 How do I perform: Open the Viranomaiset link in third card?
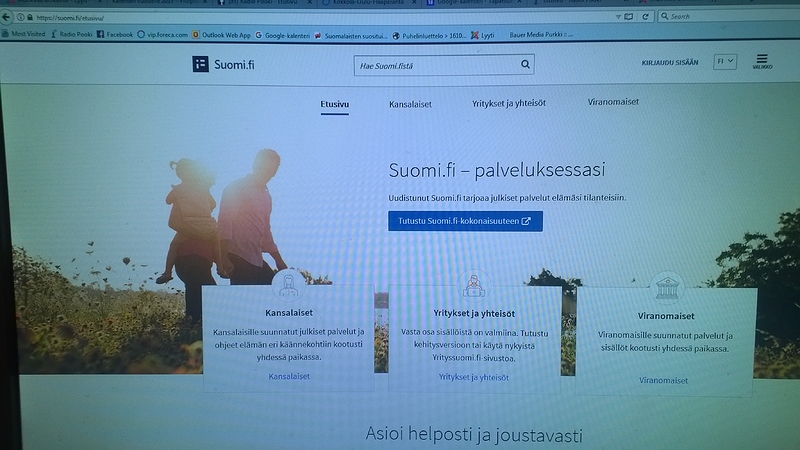coord(663,380)
